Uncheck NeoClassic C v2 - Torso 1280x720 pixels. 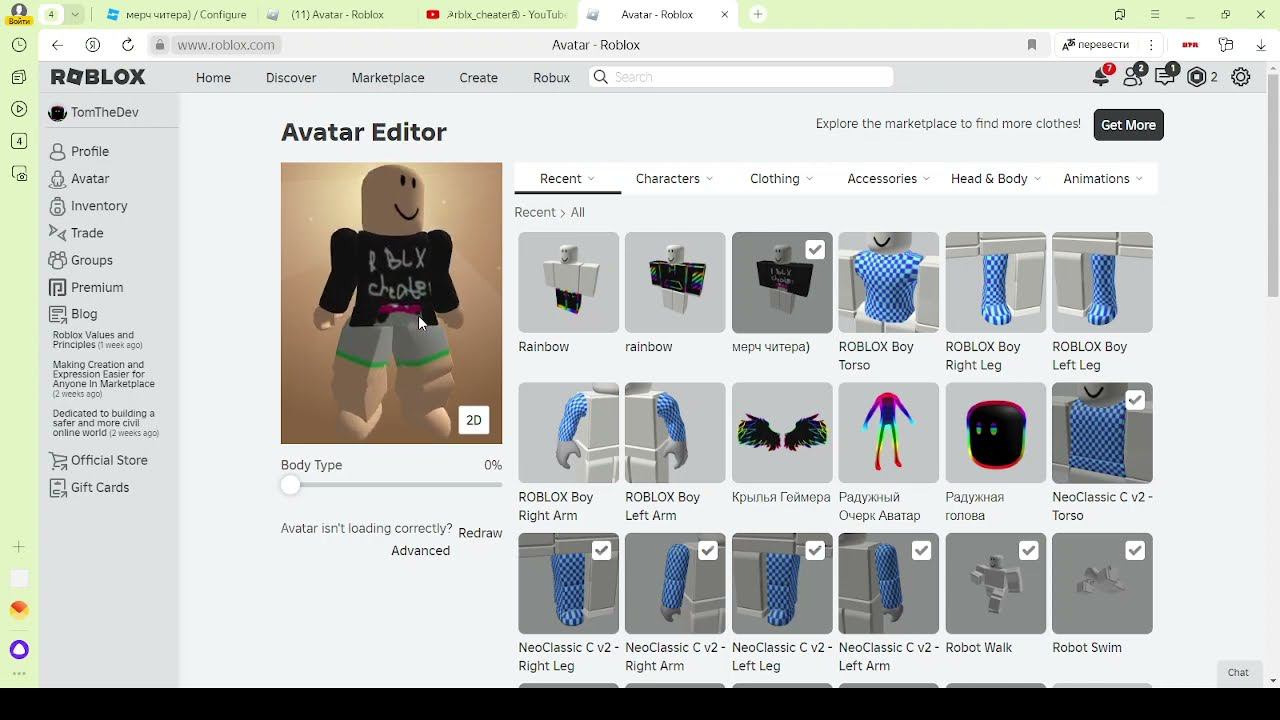coord(1135,400)
